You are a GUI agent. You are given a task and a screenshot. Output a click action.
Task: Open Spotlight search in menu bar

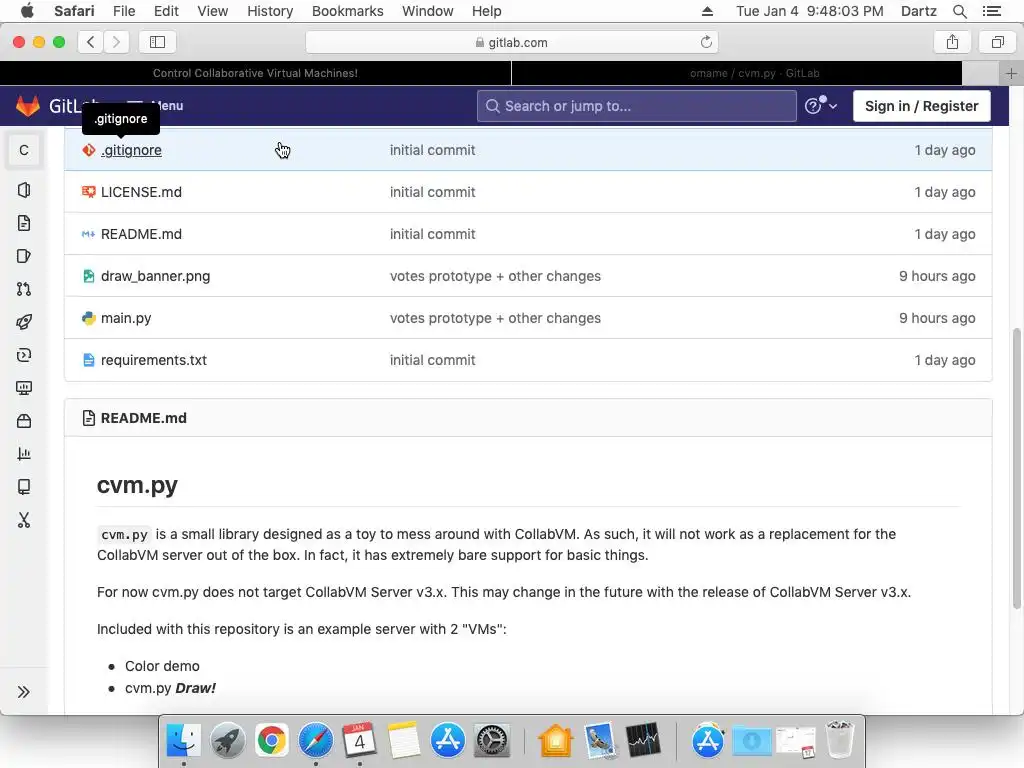959,11
